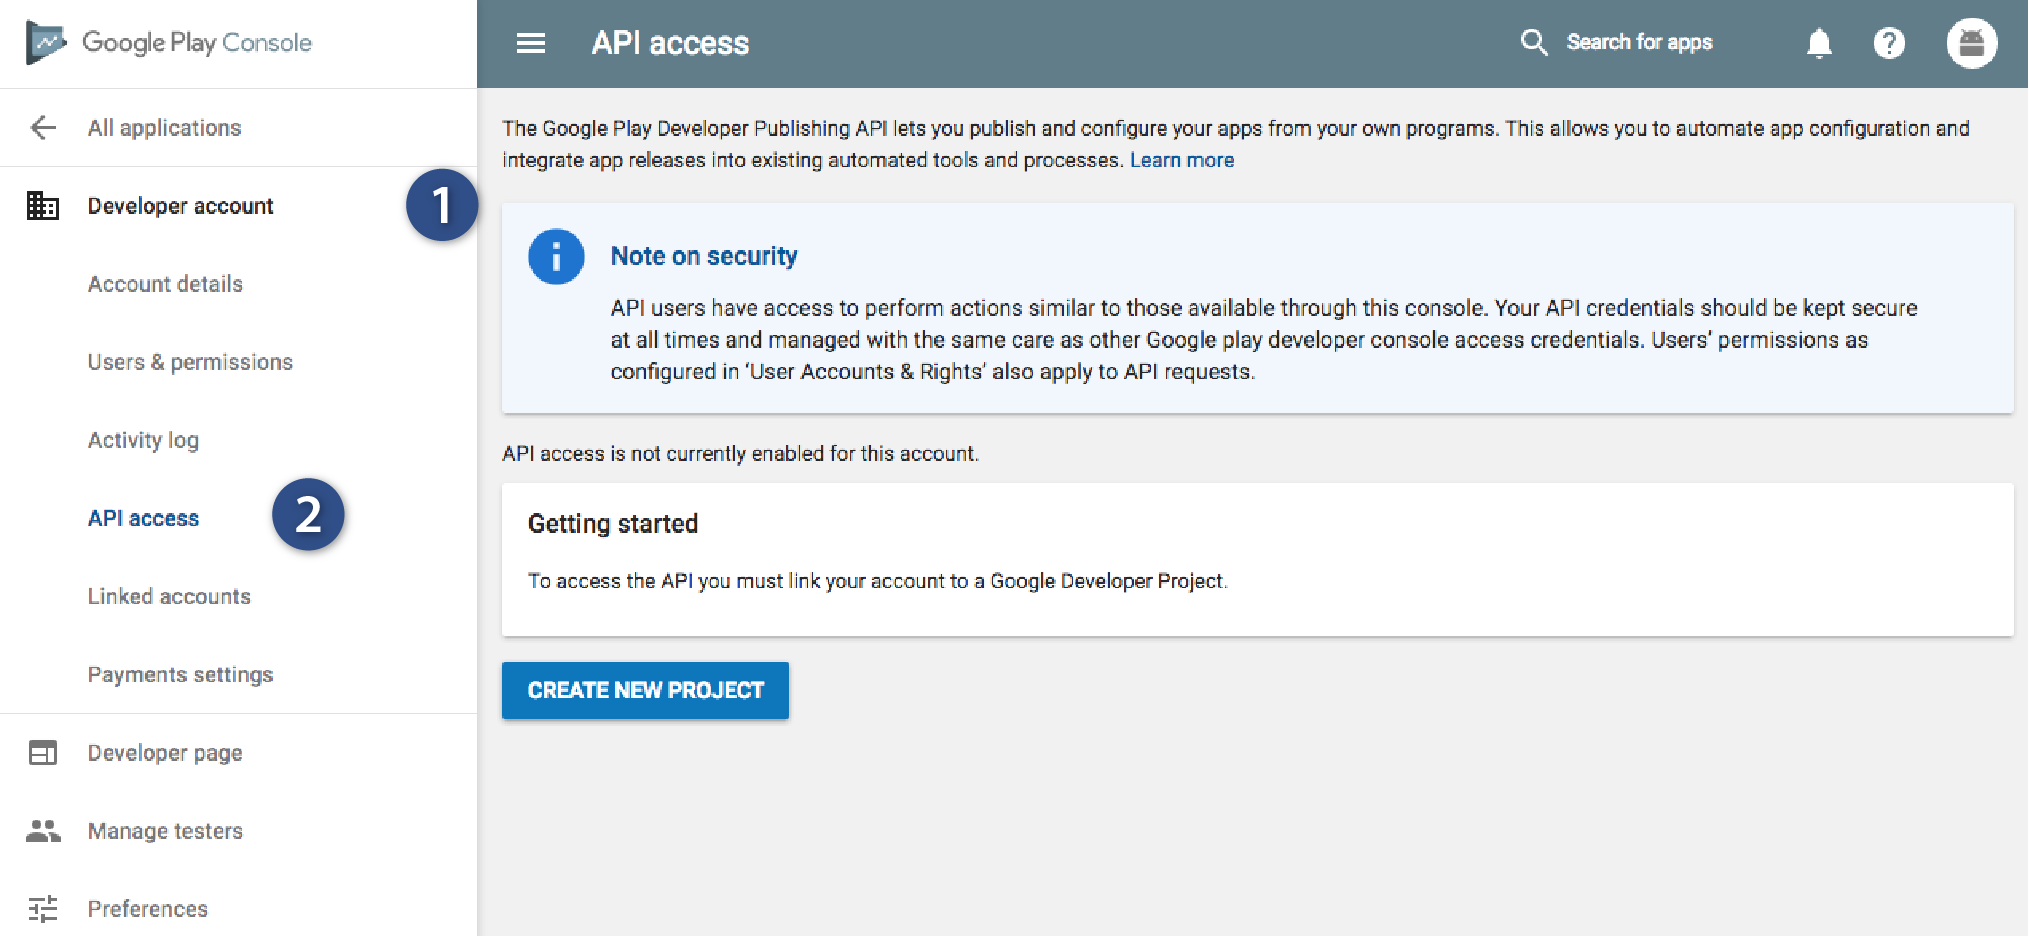Open Manage testers
This screenshot has width=2029, height=937.
tap(165, 831)
